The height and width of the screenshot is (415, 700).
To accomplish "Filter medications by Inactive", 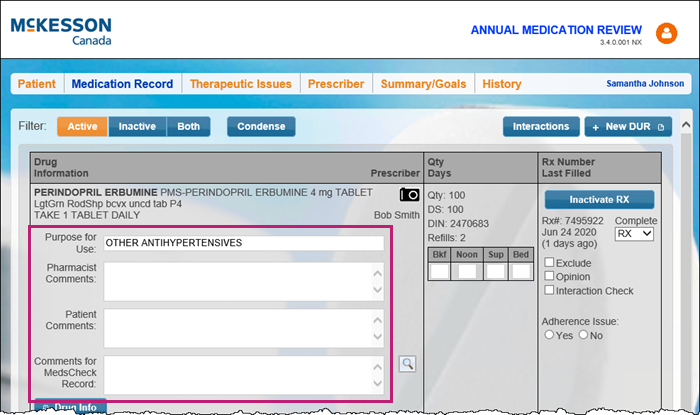I will pos(137,127).
